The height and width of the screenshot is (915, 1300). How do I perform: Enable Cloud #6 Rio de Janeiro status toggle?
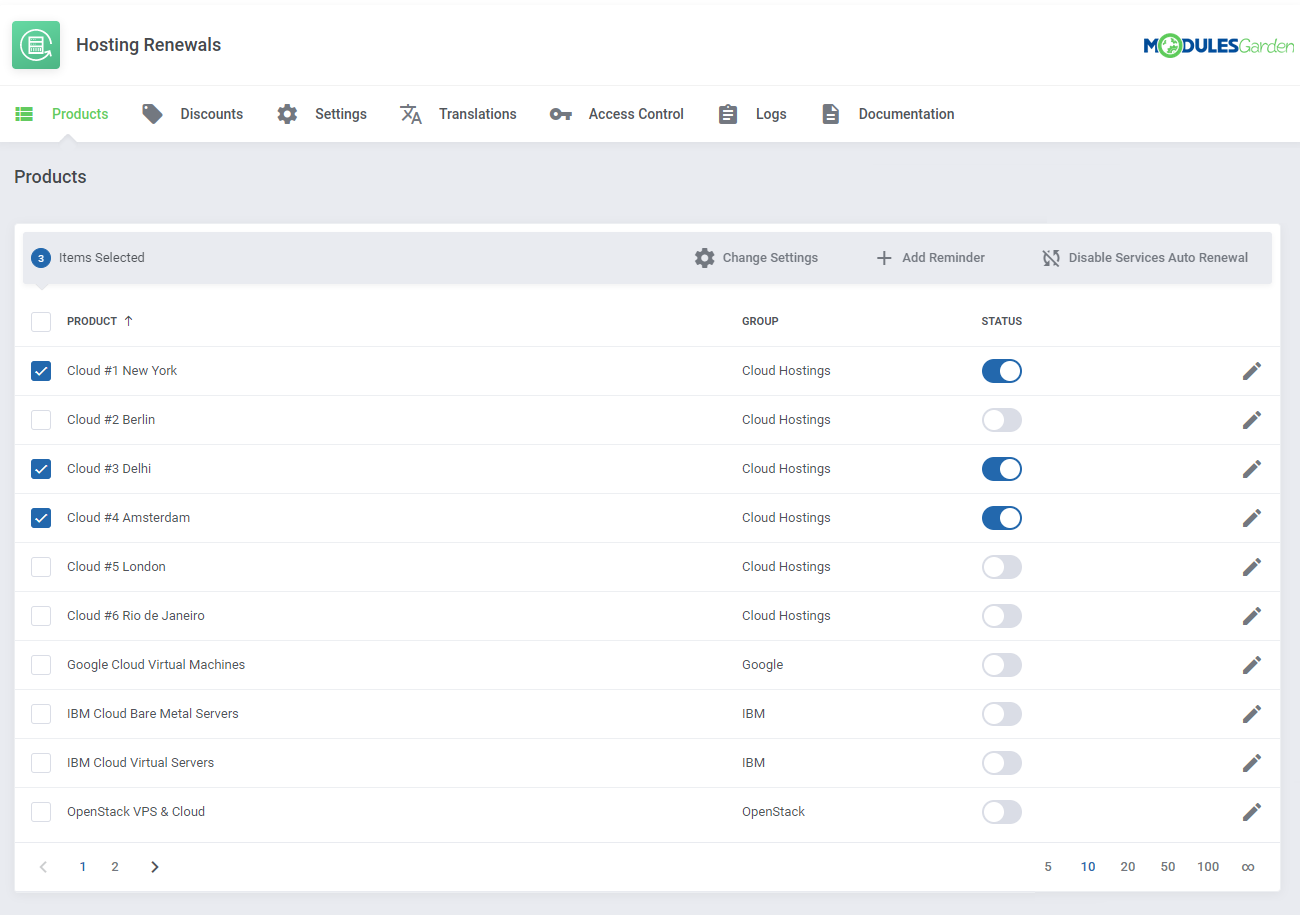tap(1002, 616)
